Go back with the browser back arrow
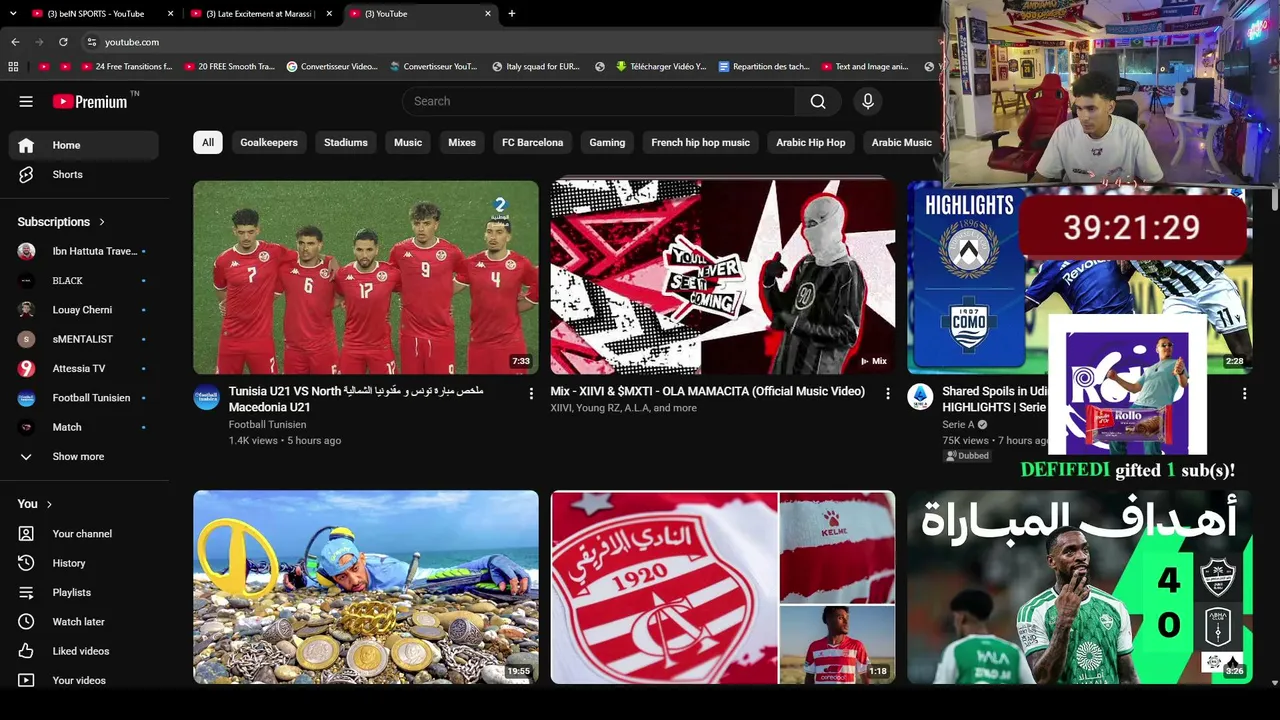 coord(15,42)
